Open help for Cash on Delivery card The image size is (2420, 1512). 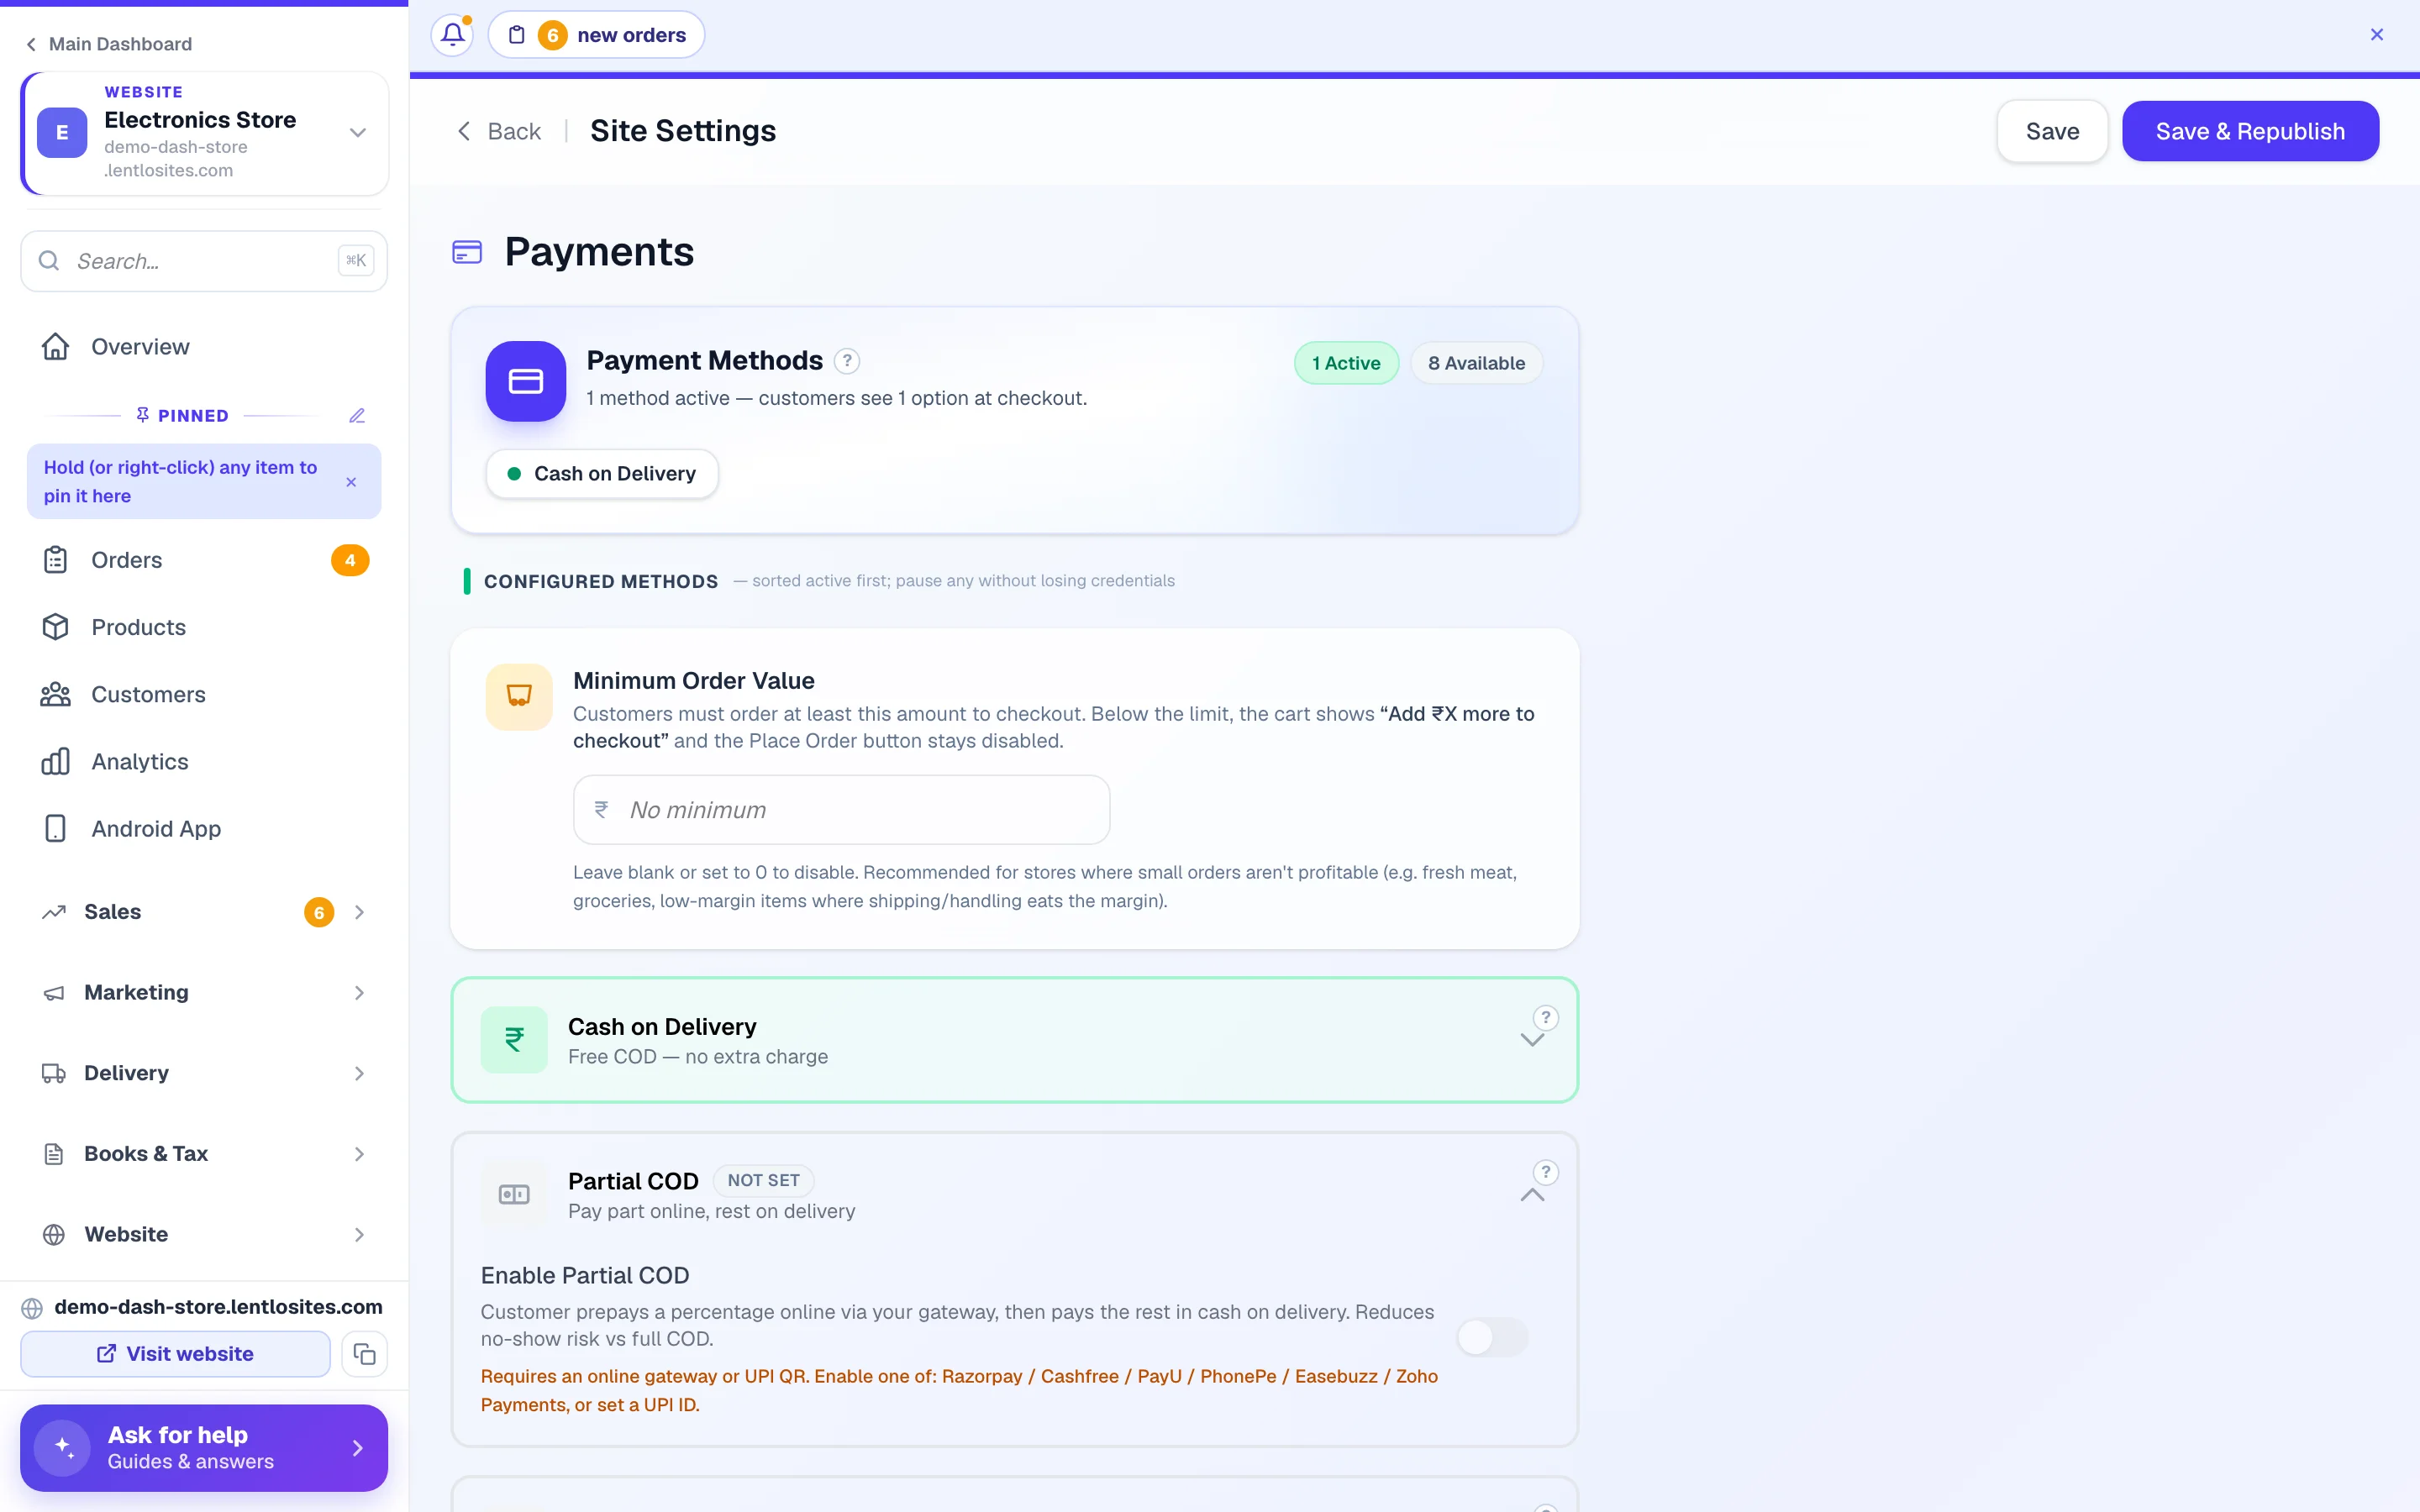pyautogui.click(x=1546, y=1018)
